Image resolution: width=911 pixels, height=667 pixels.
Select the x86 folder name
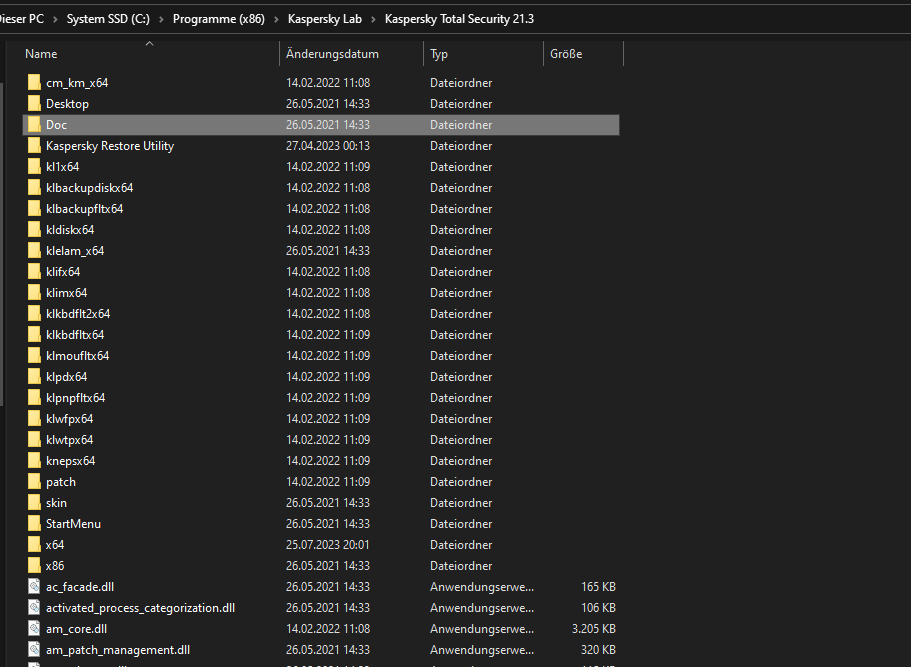pos(55,565)
